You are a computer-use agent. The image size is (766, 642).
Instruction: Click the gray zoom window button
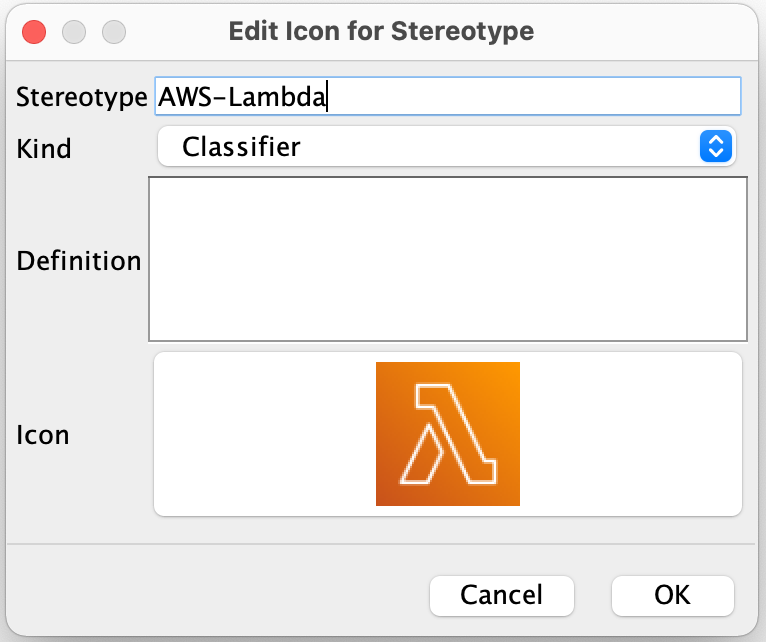(x=114, y=31)
